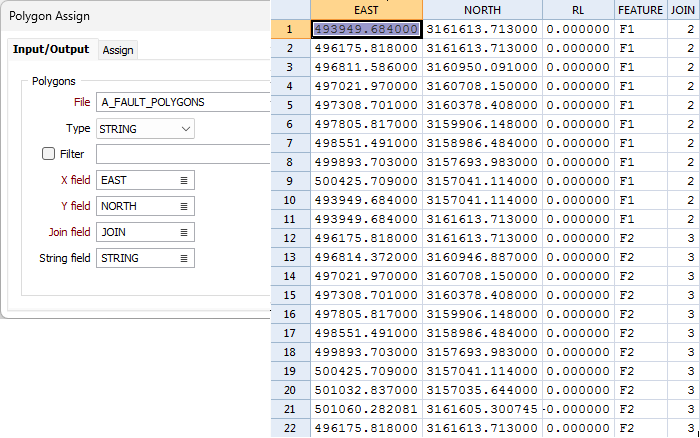
Task: Click NORTH cell 3160708.150000 in row 4
Action: pyautogui.click(x=483, y=86)
